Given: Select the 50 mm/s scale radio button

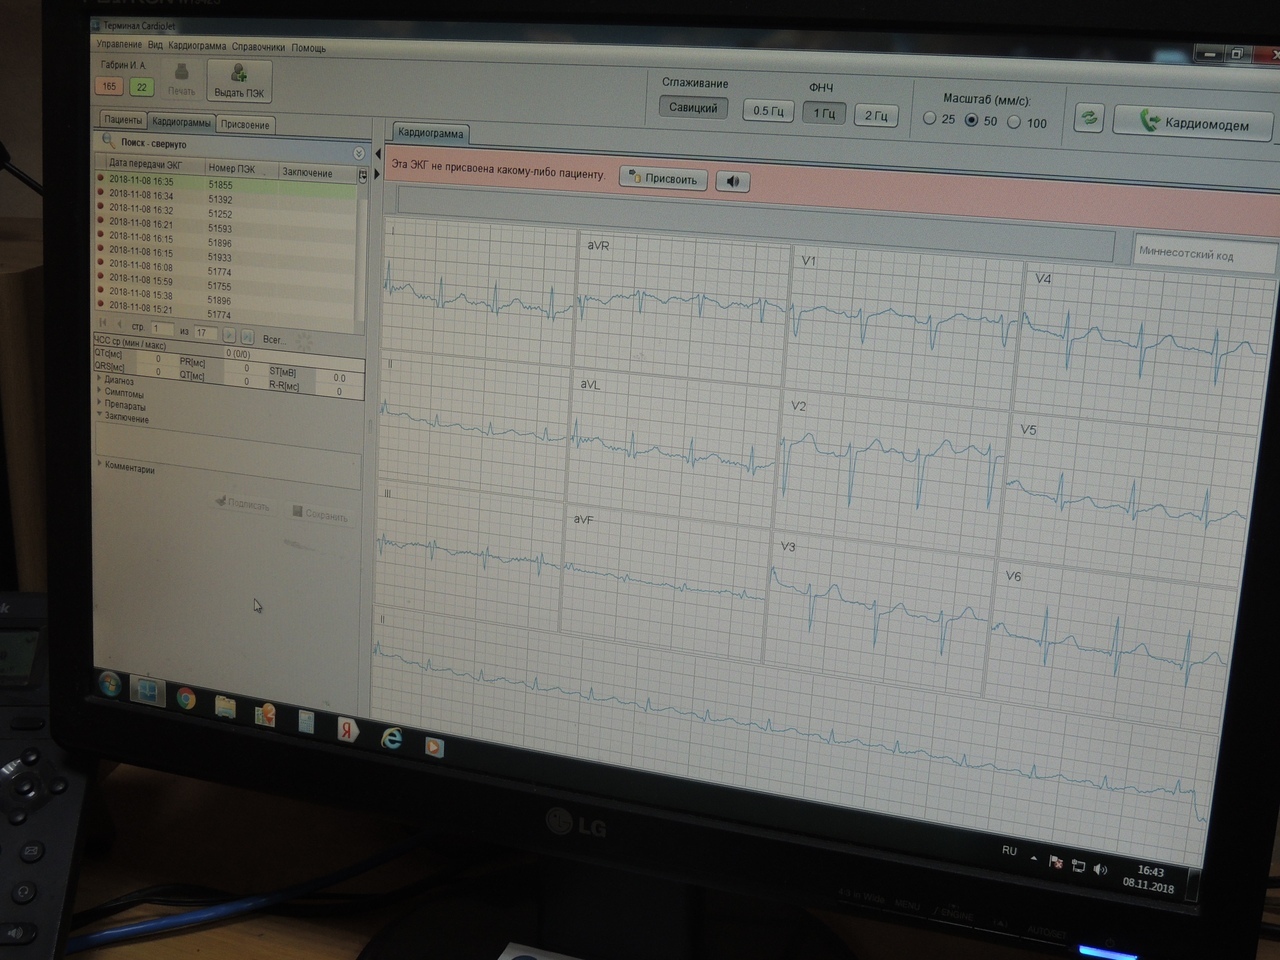Looking at the screenshot, I should coord(971,120).
